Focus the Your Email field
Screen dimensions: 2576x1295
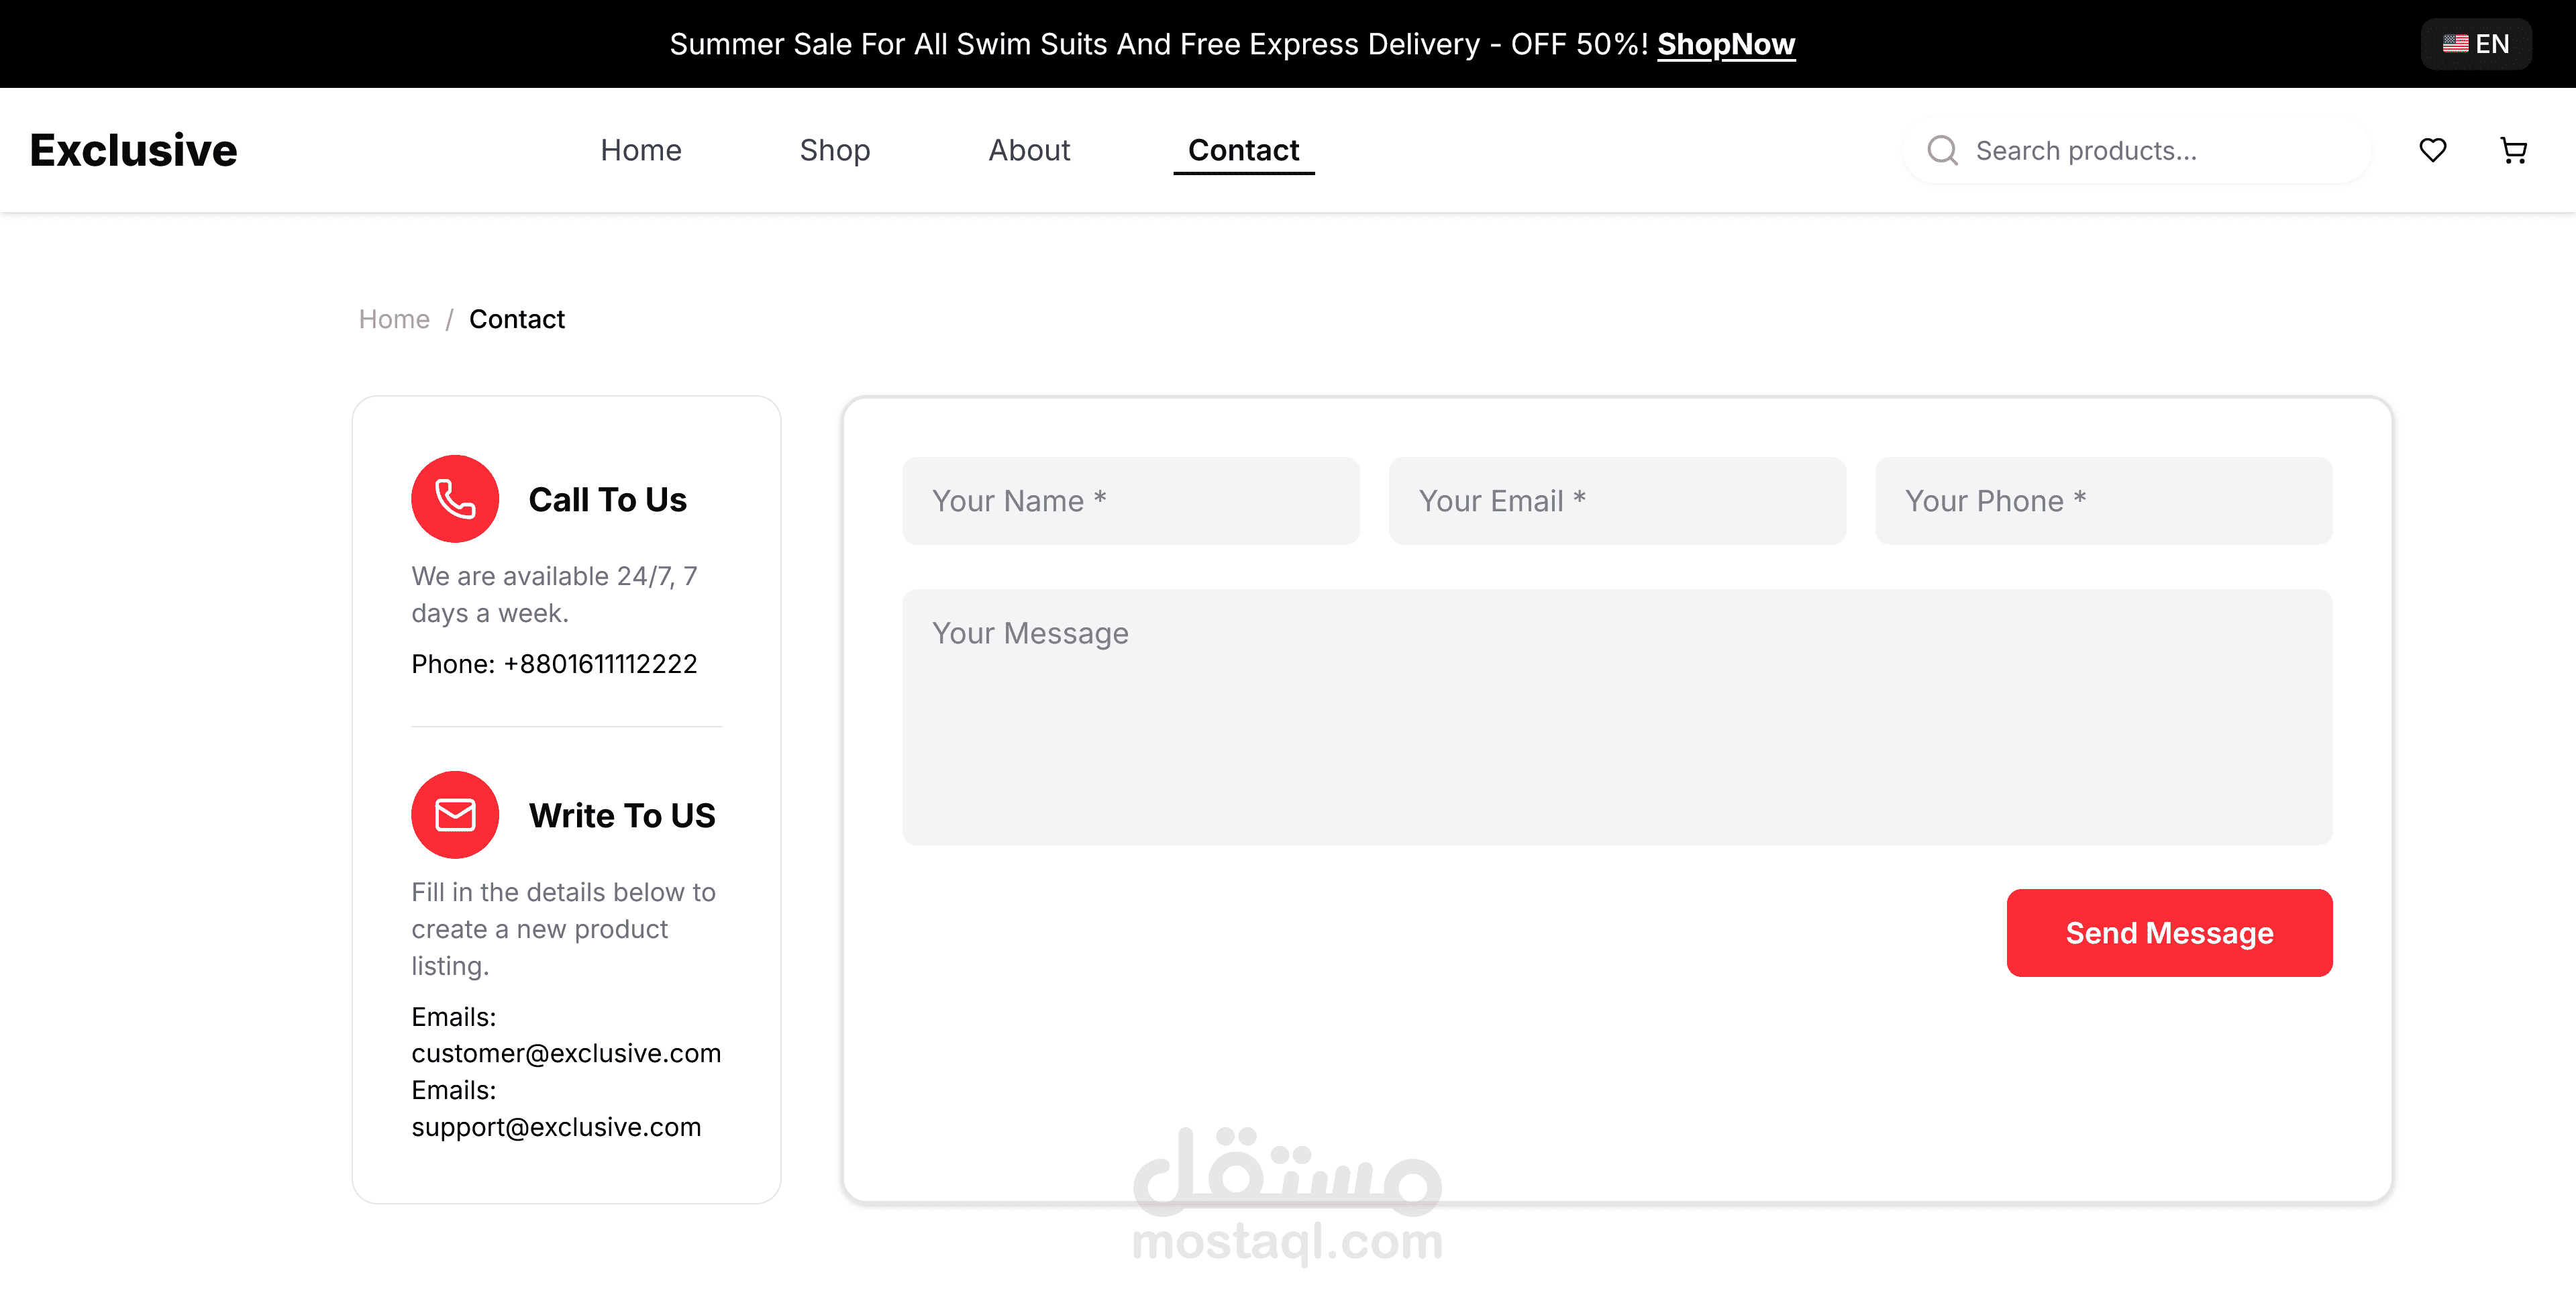click(x=1617, y=501)
